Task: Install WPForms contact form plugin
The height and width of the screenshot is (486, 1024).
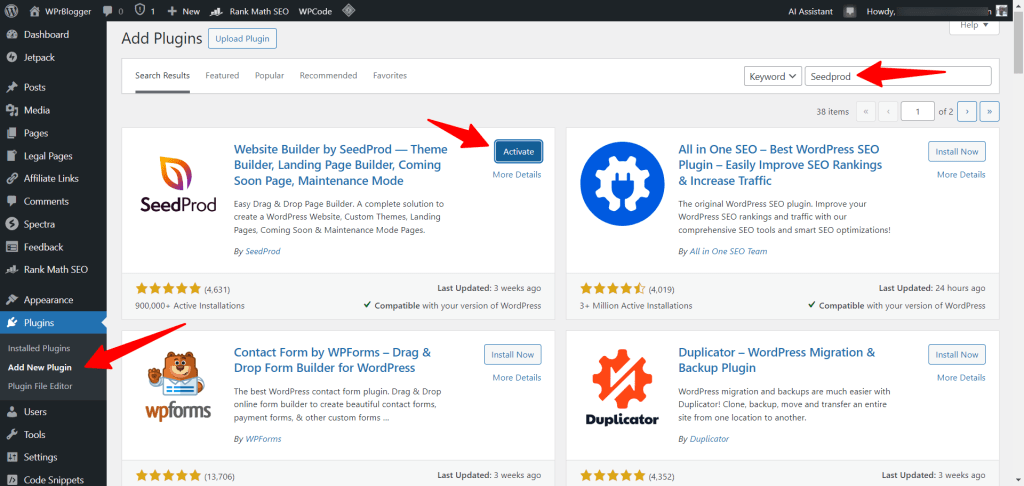Action: (x=513, y=355)
